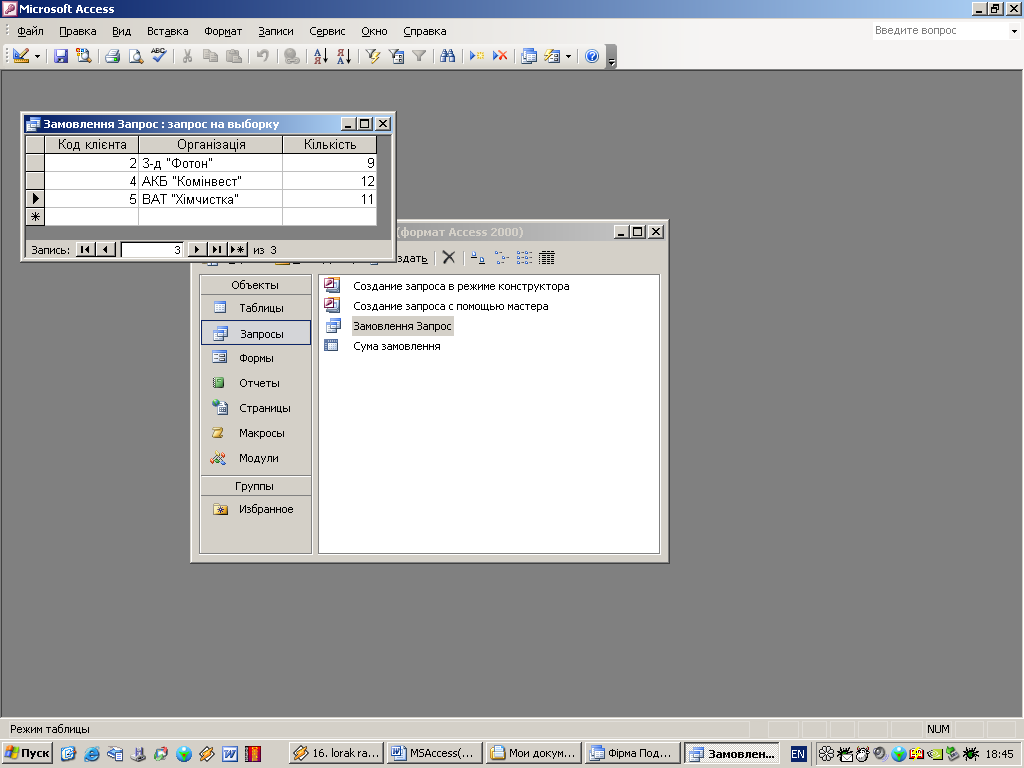
Task: Switch to List view in database window
Action: [524, 257]
